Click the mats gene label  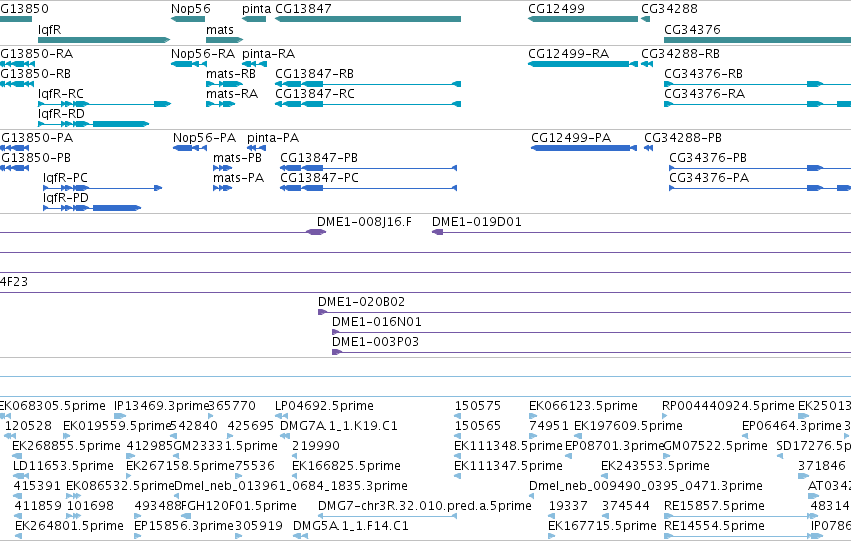pyautogui.click(x=220, y=29)
